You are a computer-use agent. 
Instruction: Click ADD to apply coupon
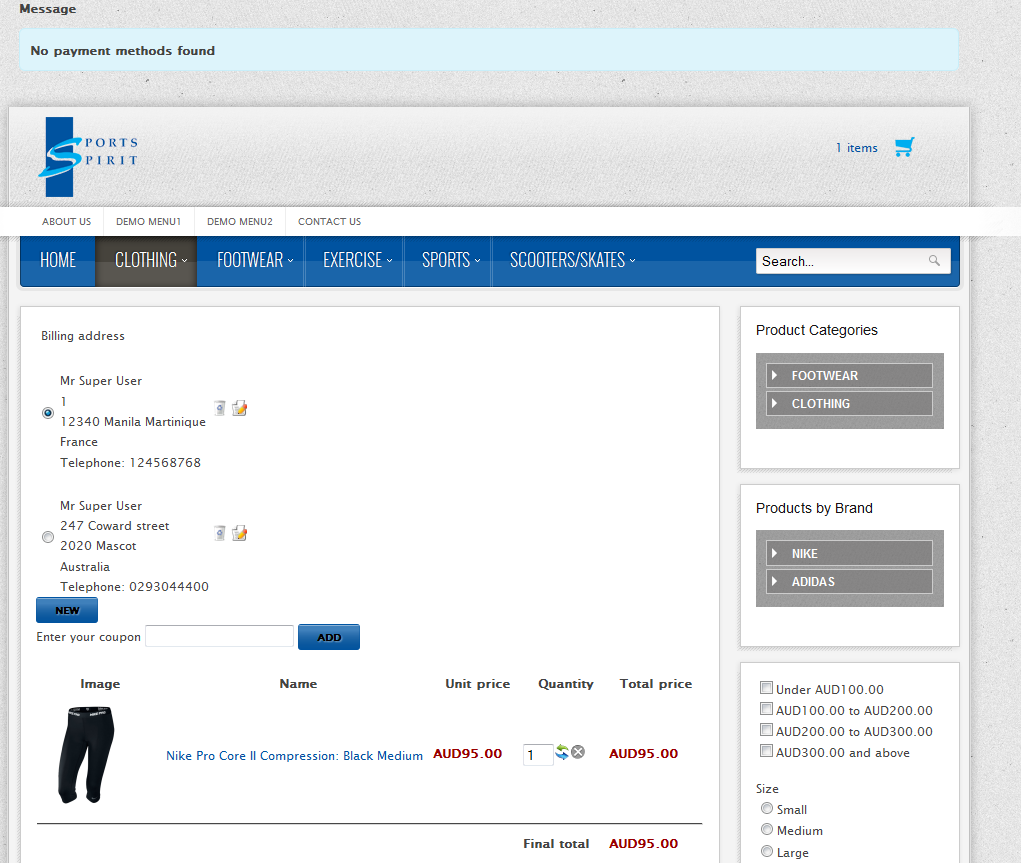pyautogui.click(x=329, y=637)
